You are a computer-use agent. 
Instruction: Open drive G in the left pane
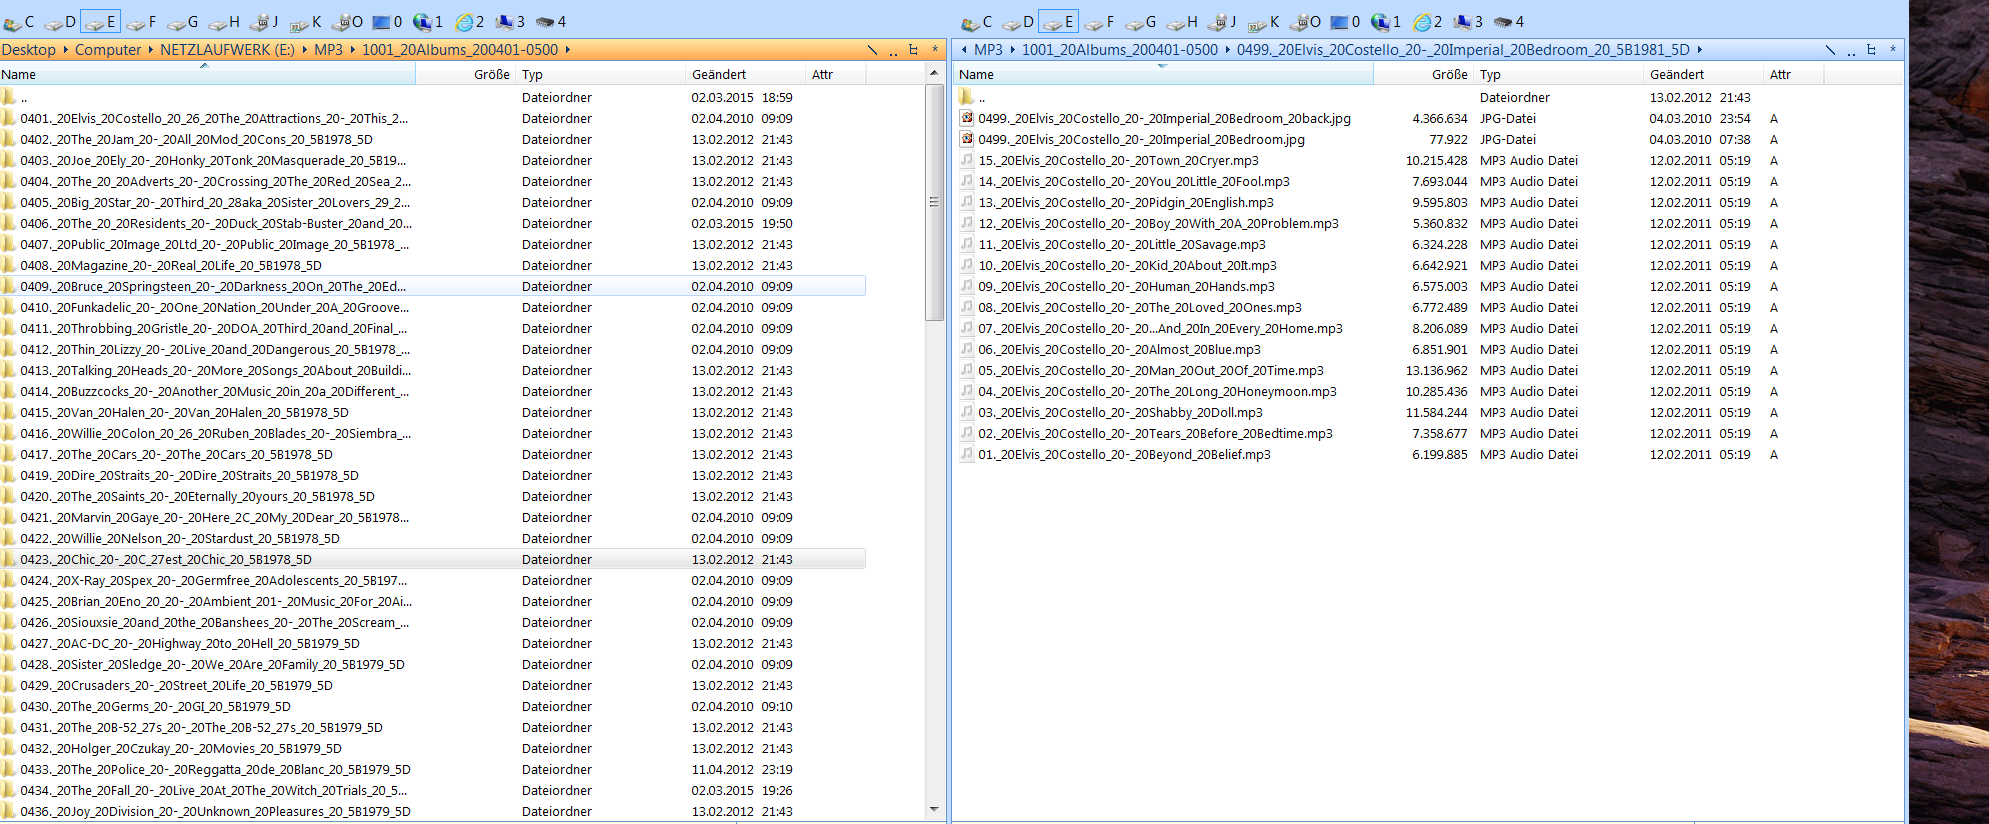point(183,21)
